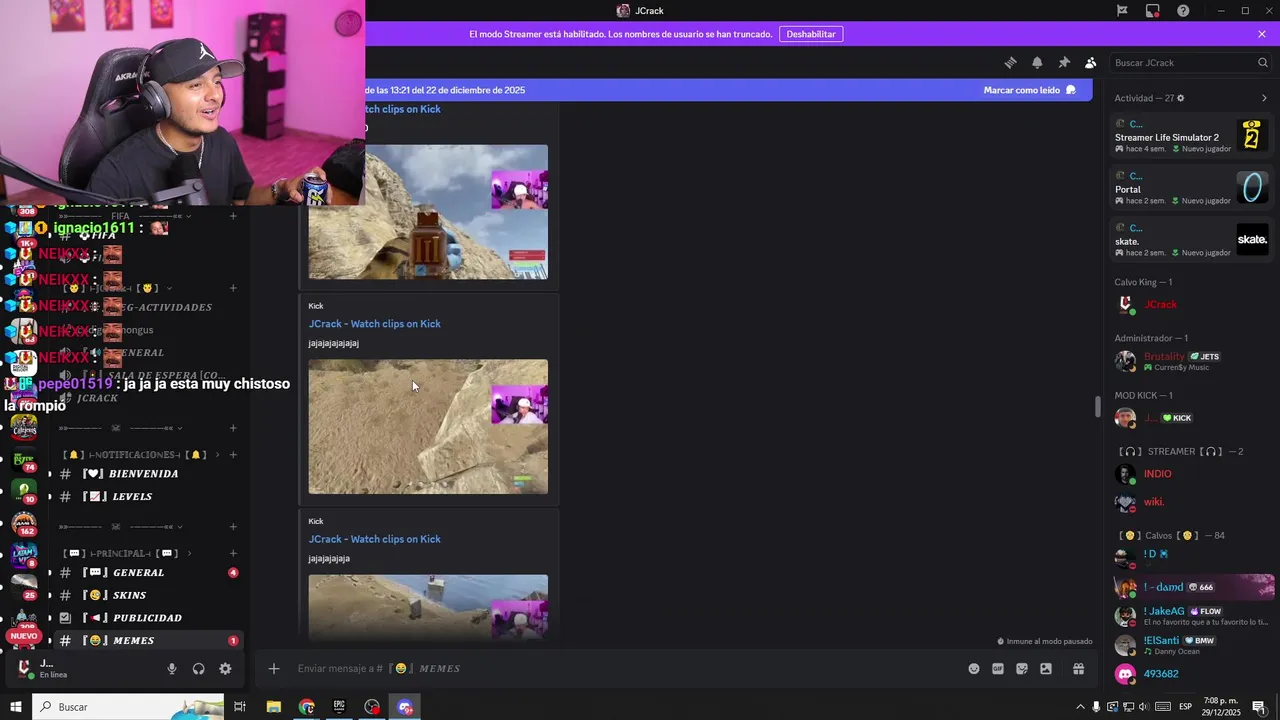
Task: Toggle microphone mute in user panel
Action: 172,669
